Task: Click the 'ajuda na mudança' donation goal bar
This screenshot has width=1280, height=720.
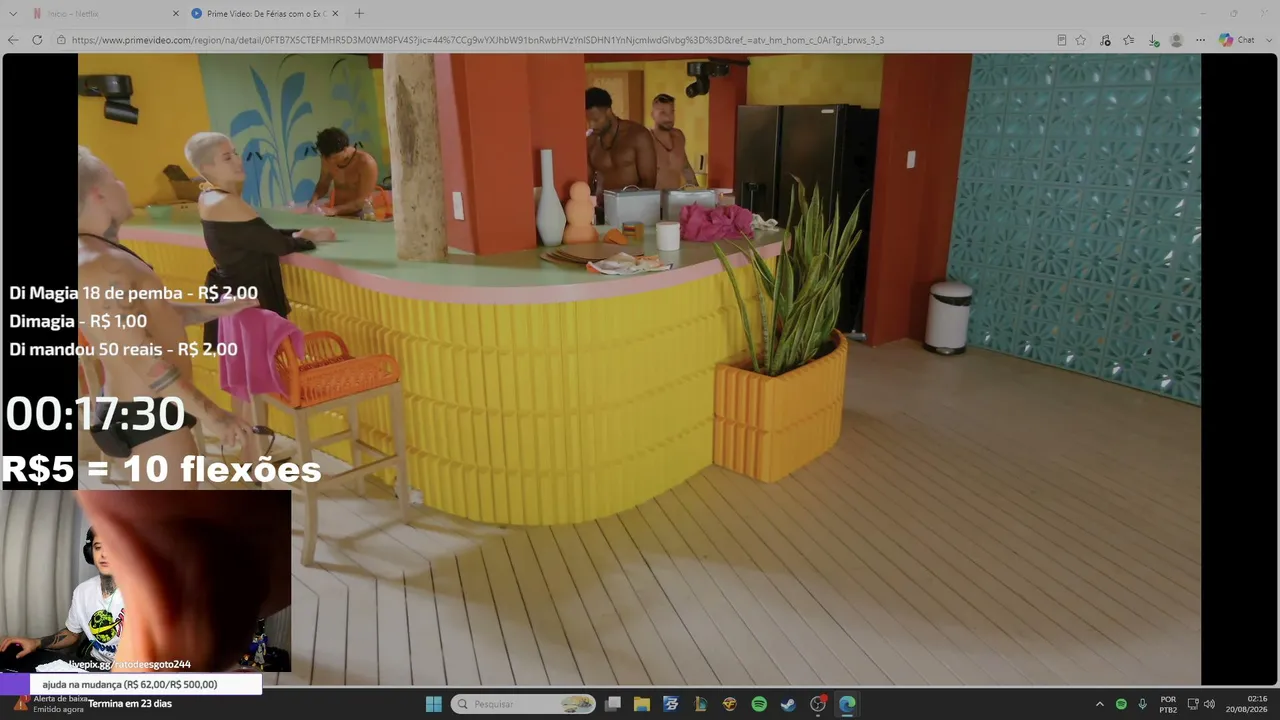Action: click(130, 684)
